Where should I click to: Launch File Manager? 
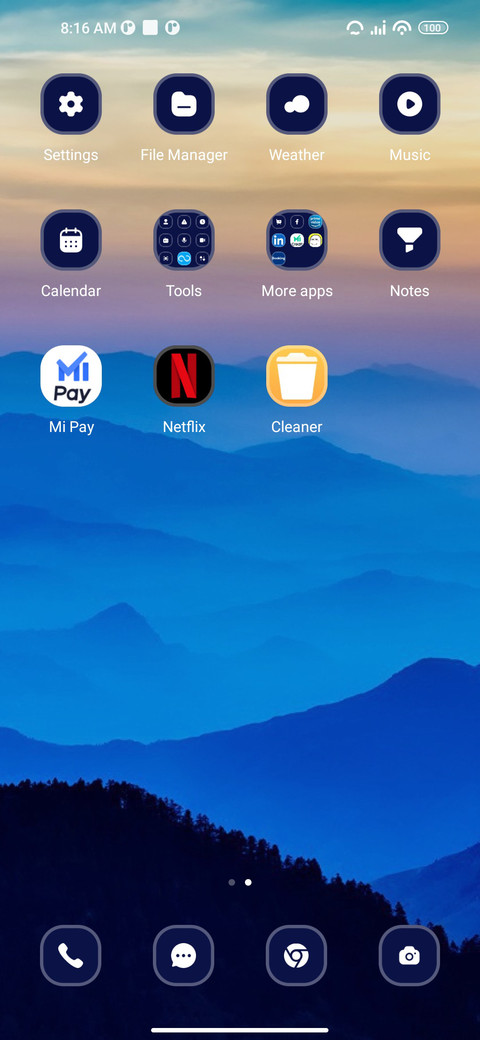184,104
